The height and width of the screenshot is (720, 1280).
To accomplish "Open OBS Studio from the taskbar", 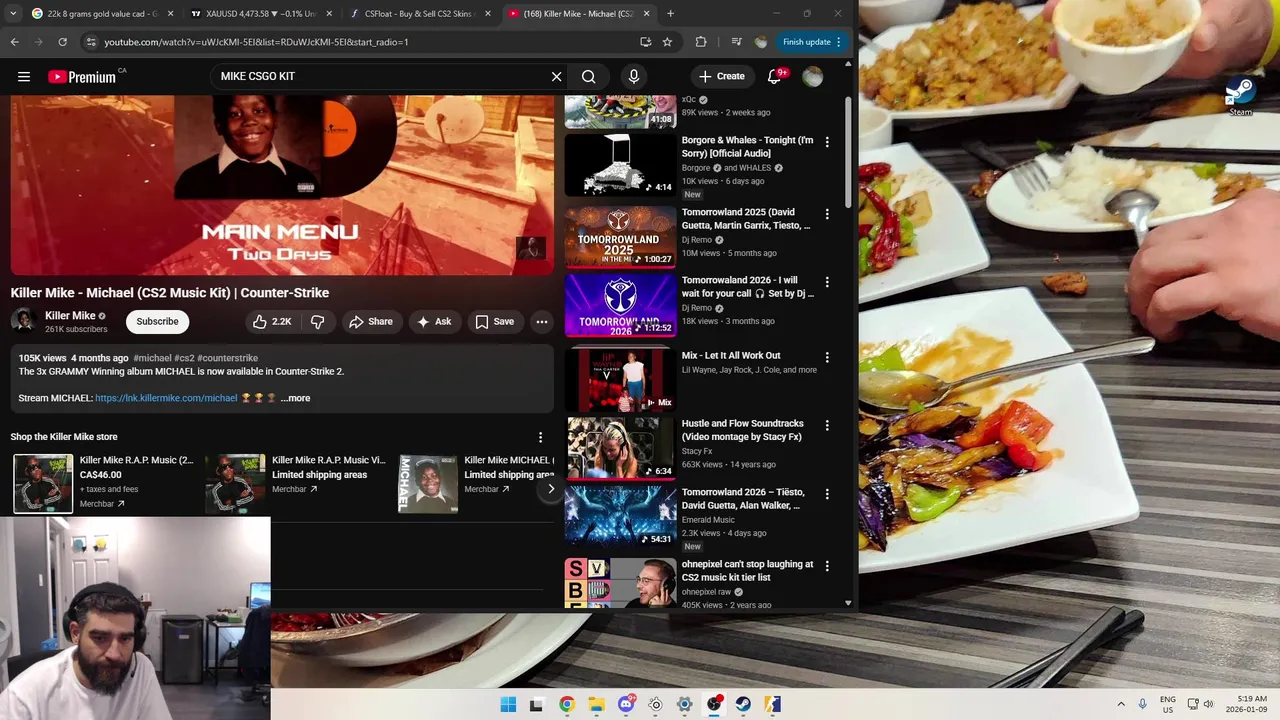I will (x=714, y=704).
